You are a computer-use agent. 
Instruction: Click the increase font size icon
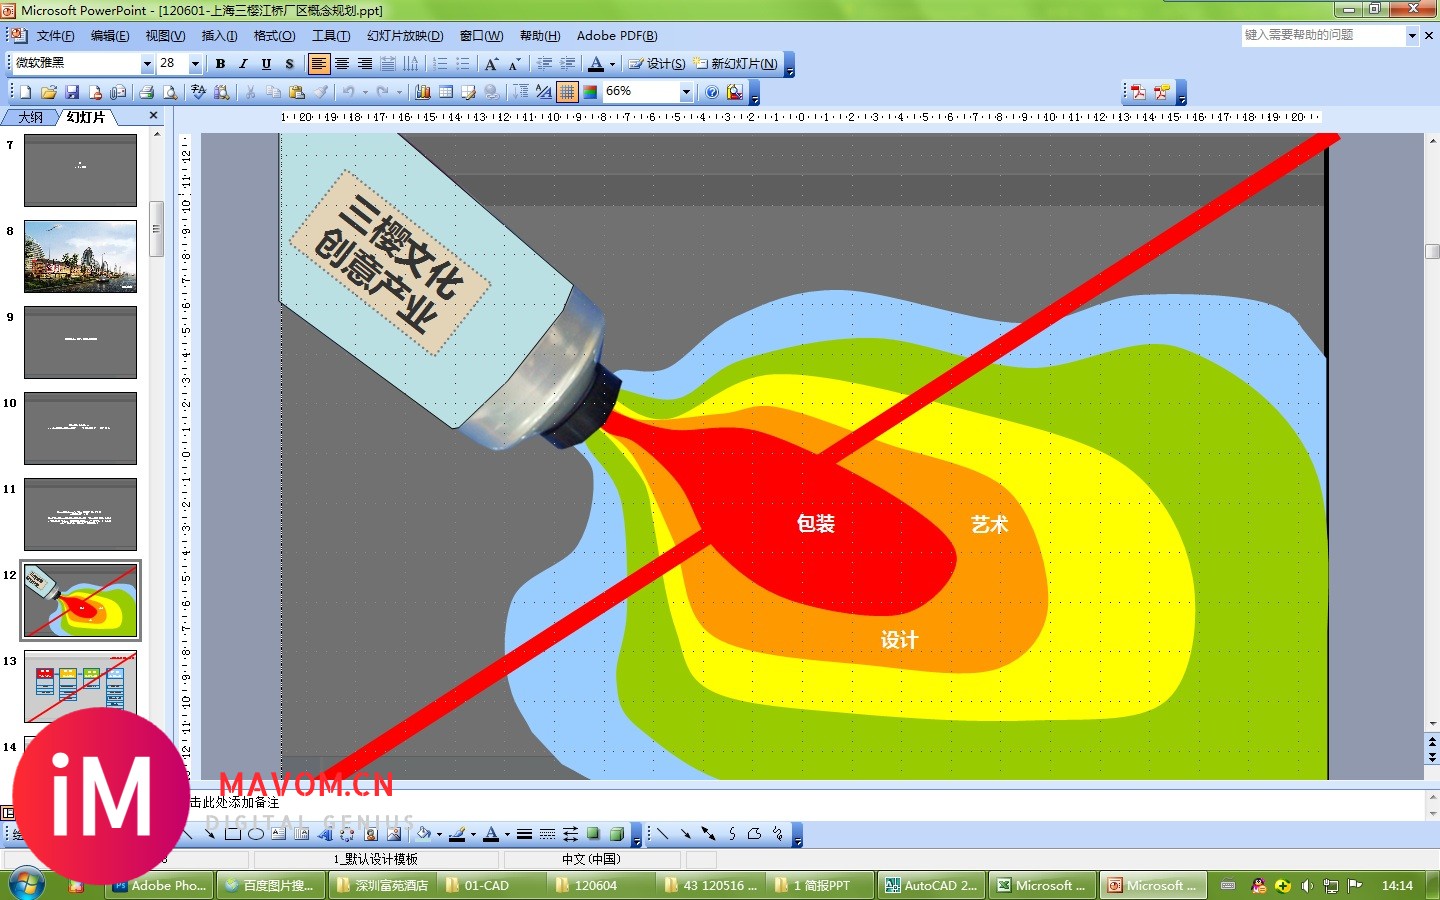(491, 64)
